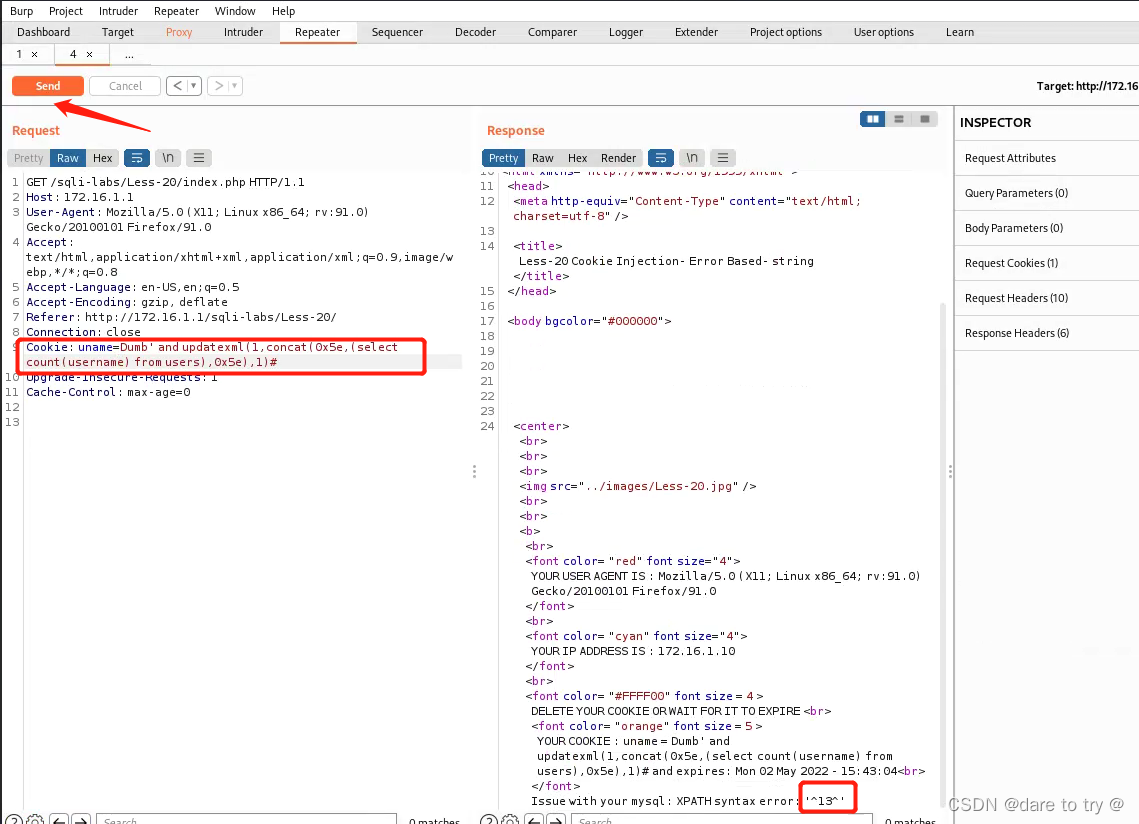
Task: Switch to the Logger tab
Action: [626, 32]
